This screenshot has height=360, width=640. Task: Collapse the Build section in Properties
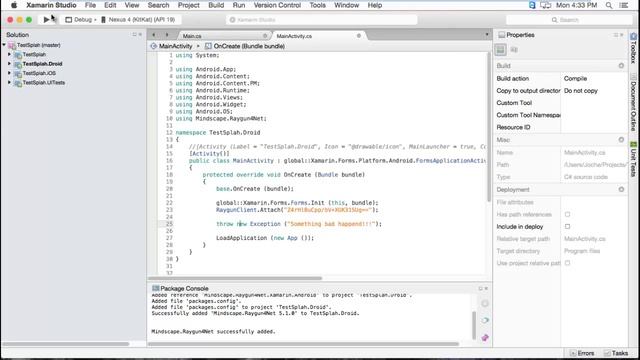(x=621, y=66)
